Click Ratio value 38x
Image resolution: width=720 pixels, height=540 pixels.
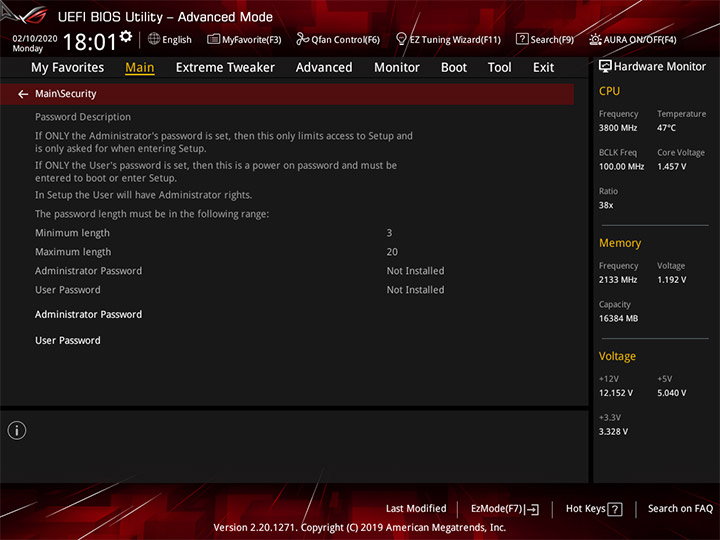tap(606, 205)
